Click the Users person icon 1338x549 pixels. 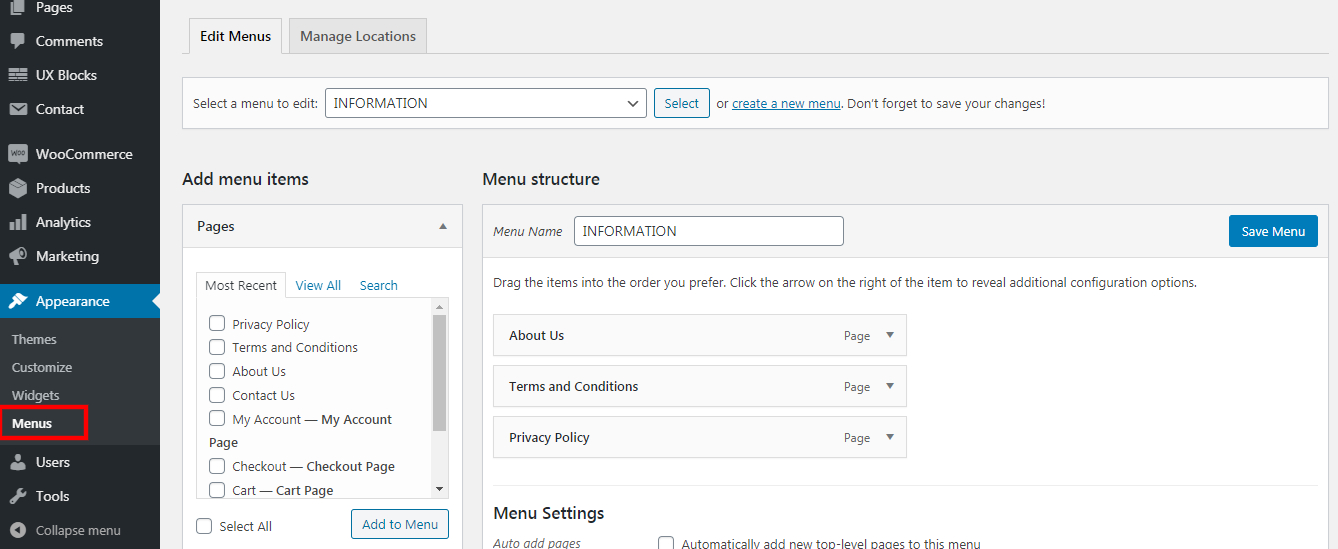coord(17,462)
